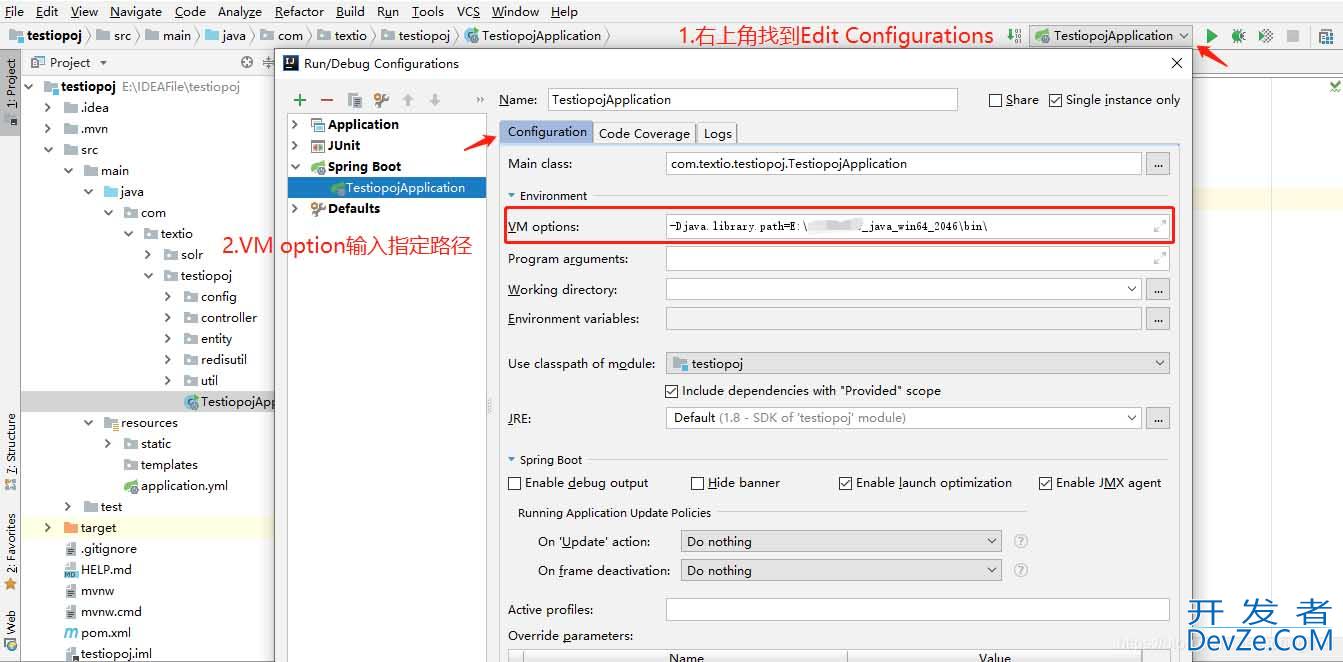Add new run configuration with plus icon
Screen dimensions: 1343x662
pyautogui.click(x=299, y=100)
